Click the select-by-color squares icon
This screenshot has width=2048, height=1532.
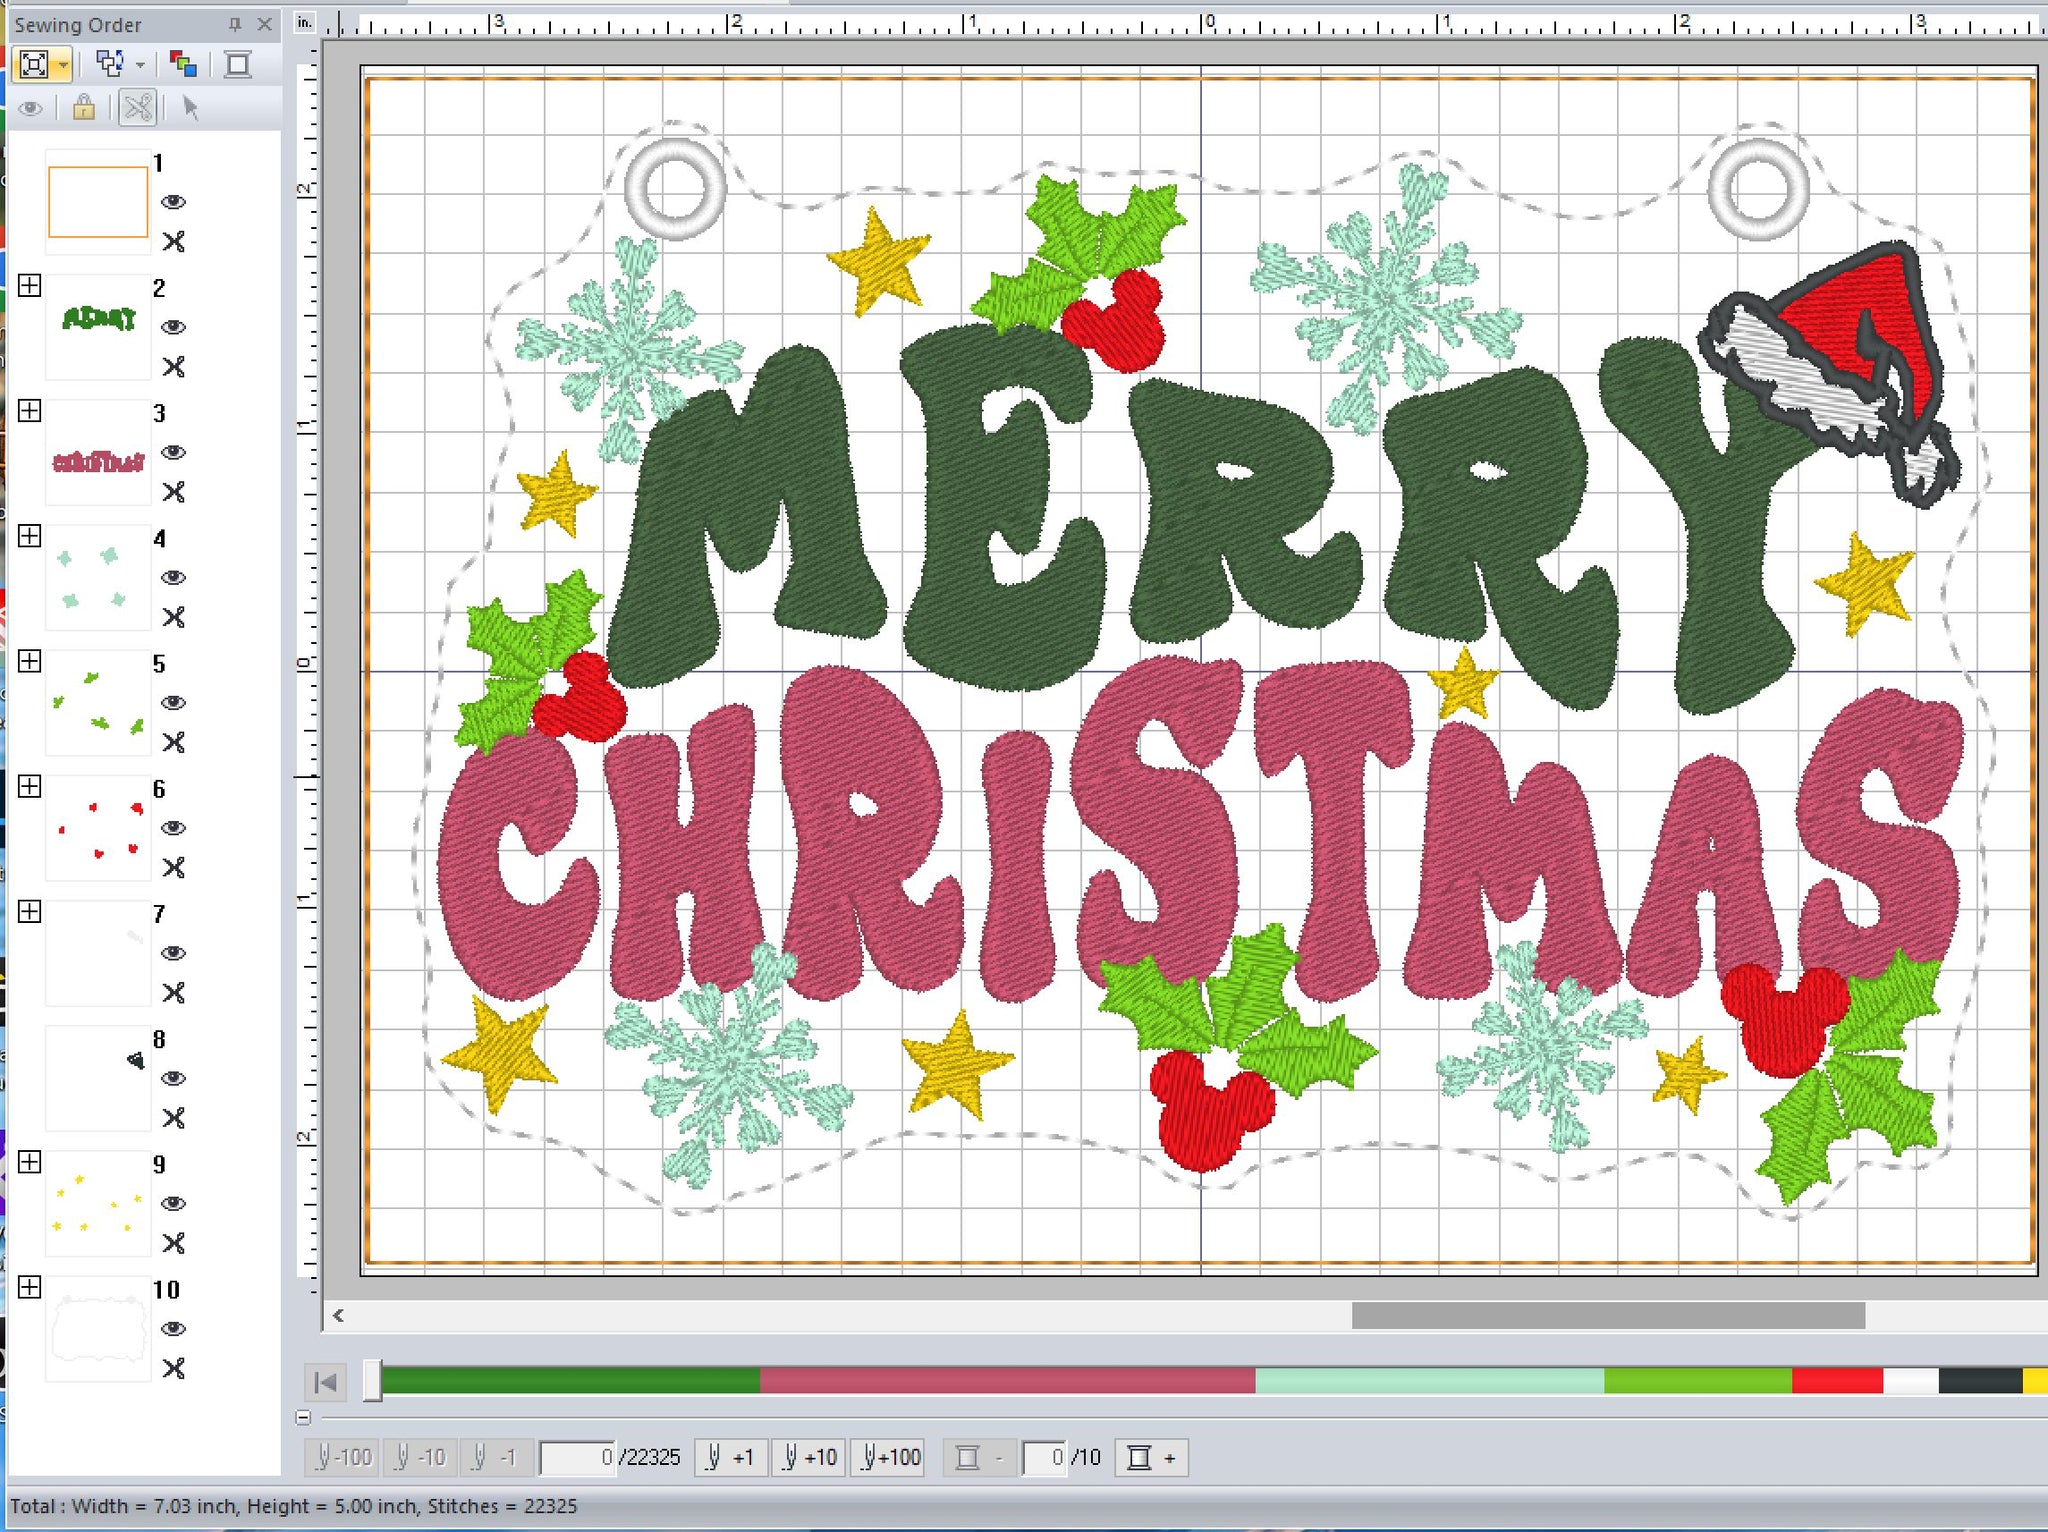click(x=182, y=65)
